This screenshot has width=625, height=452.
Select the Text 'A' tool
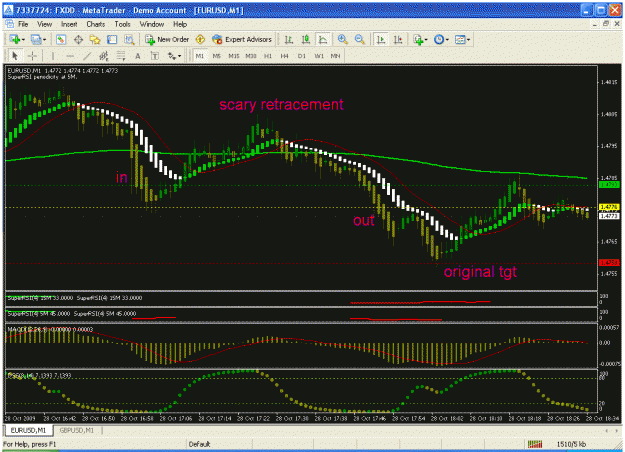(138, 56)
